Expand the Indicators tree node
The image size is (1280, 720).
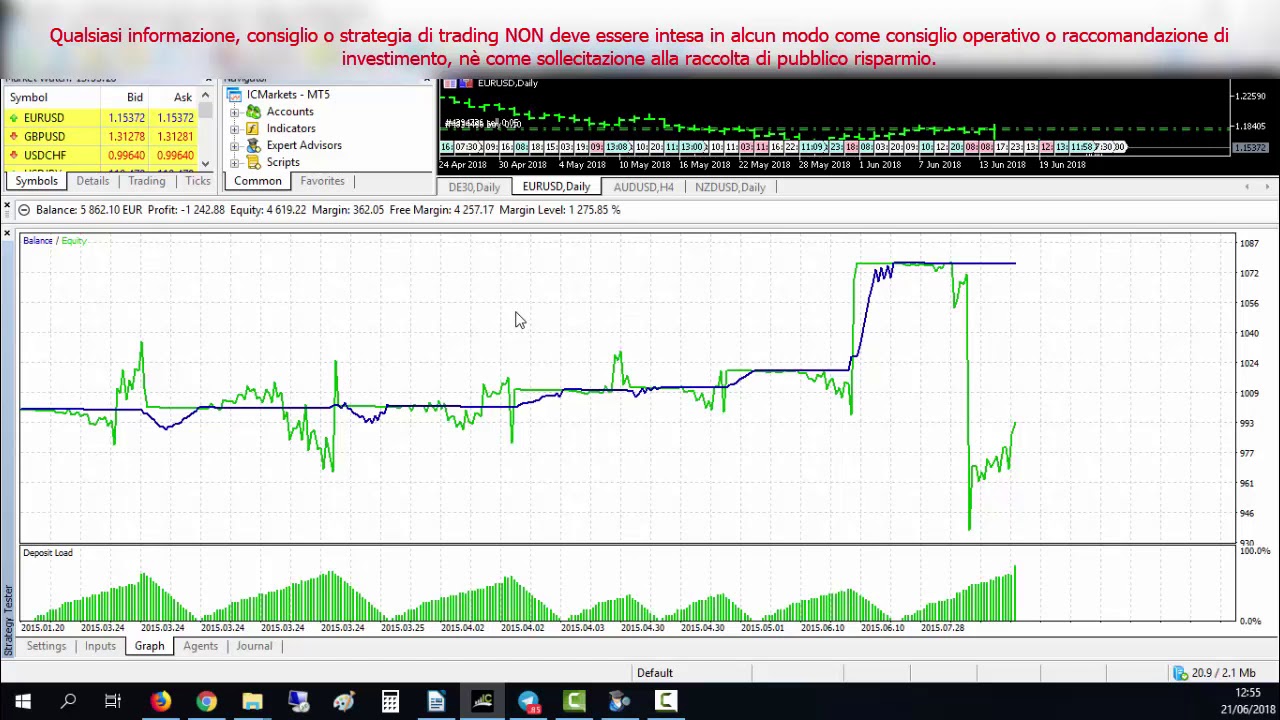[234, 129]
